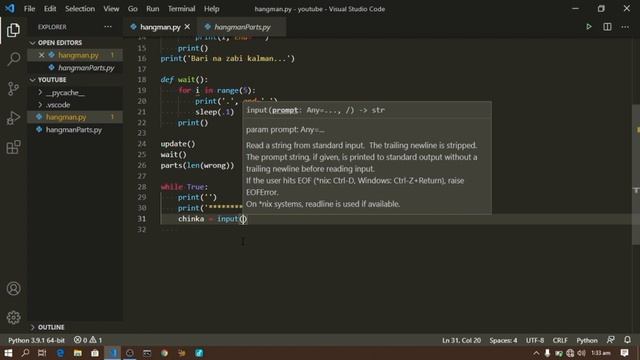Expand the Outline section
Viewport: 640px width, 360px height.
coord(75,327)
